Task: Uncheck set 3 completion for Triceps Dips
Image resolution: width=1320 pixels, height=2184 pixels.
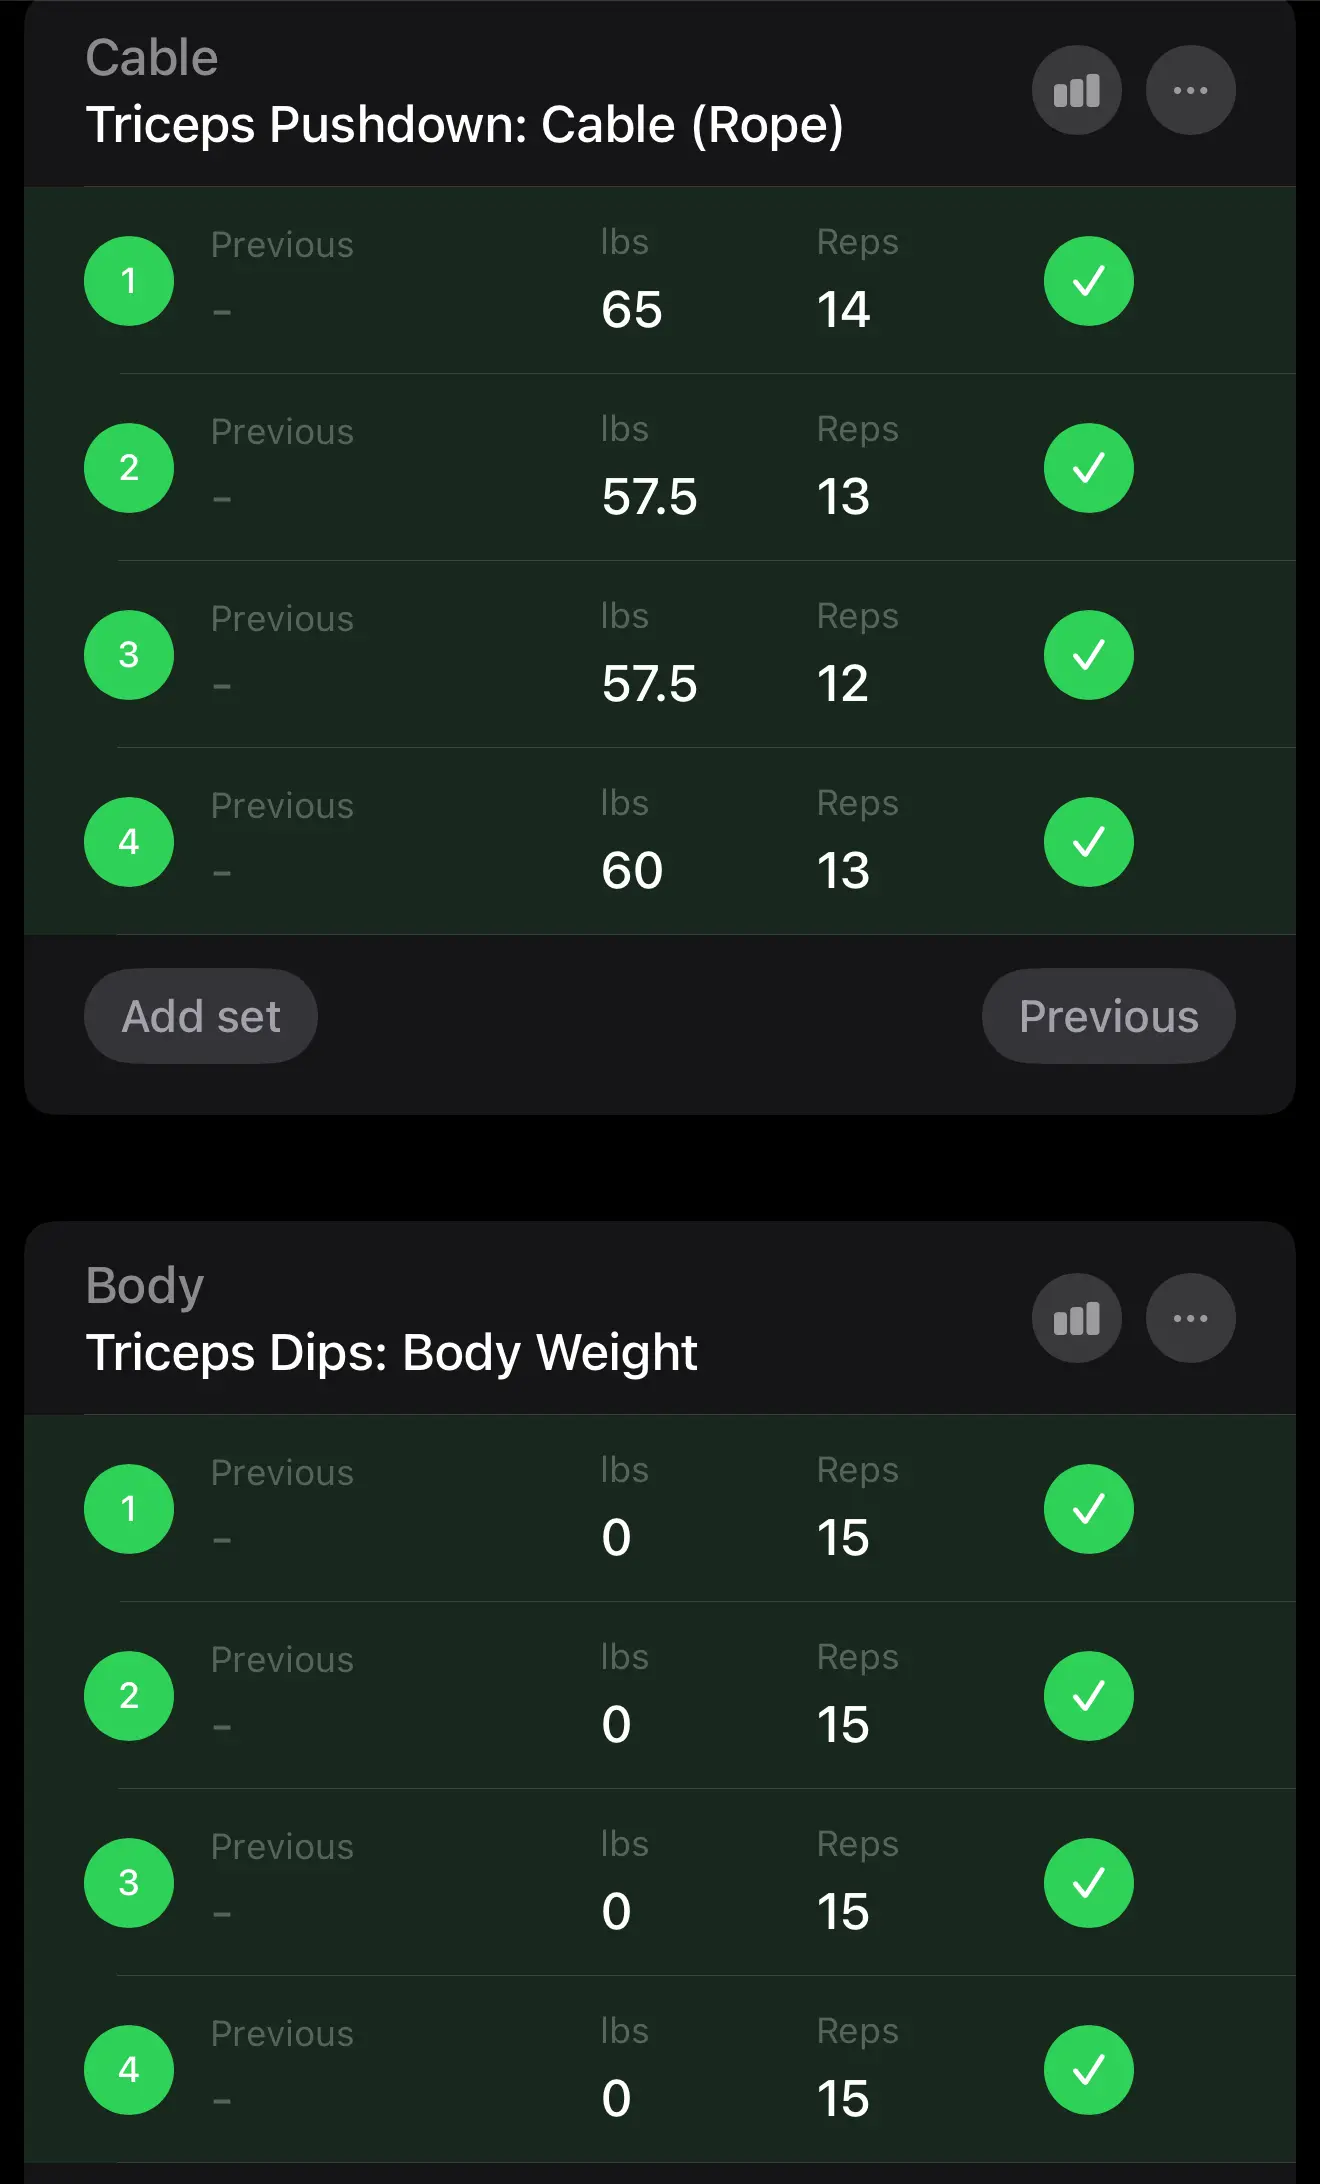Action: coord(1088,1883)
